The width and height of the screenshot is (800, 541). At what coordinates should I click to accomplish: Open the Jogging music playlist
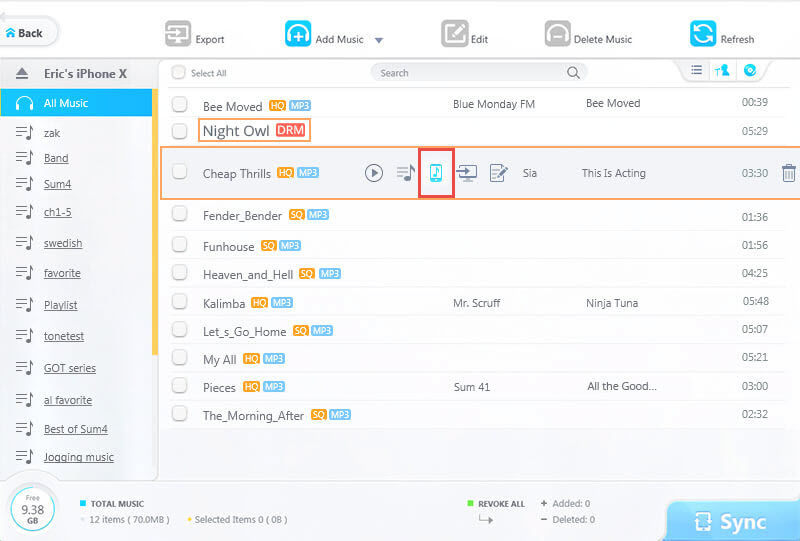pyautogui.click(x=79, y=457)
